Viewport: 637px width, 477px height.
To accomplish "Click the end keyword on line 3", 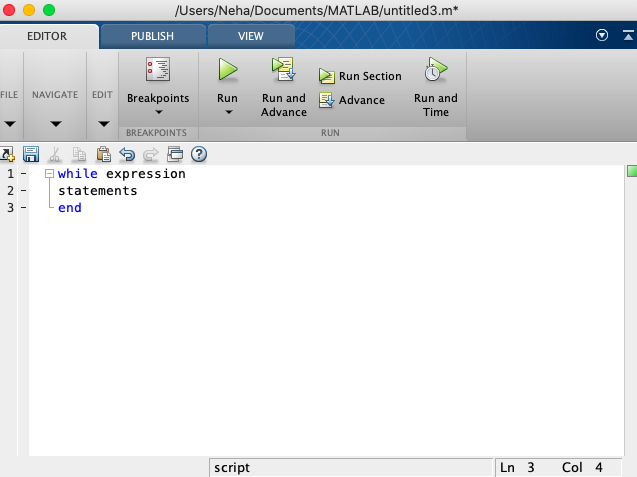I will (x=69, y=208).
